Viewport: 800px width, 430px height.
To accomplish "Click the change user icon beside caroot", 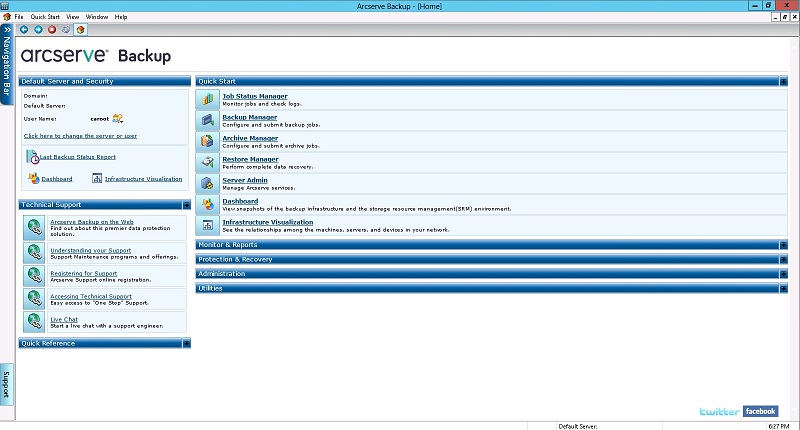I will 118,118.
